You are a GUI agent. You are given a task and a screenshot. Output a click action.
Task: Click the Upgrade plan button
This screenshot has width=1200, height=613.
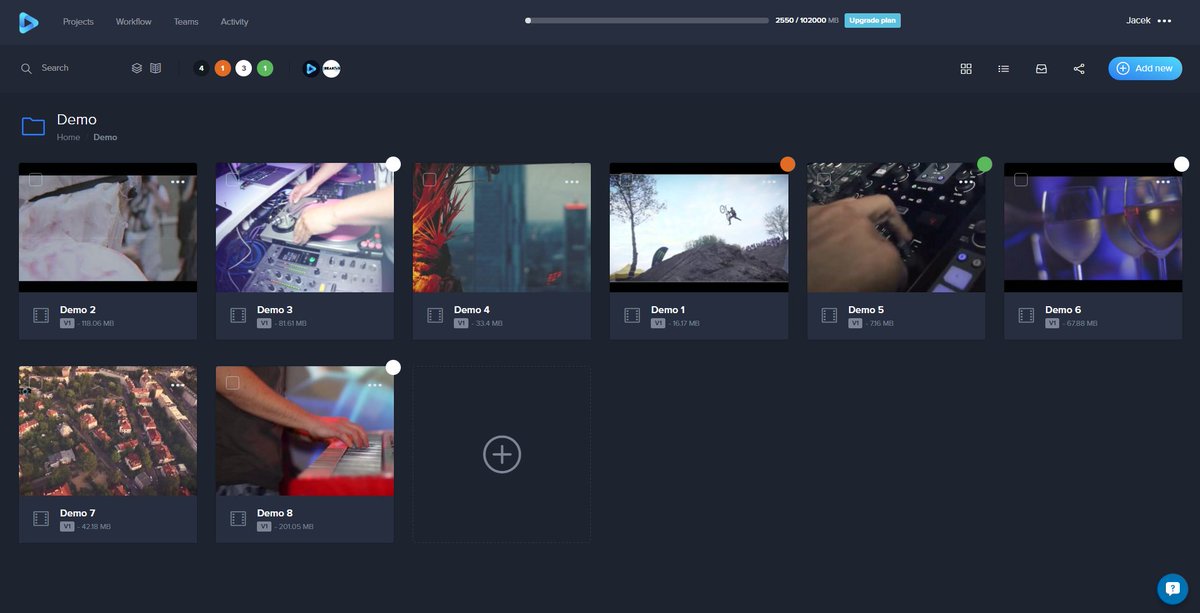pos(872,20)
